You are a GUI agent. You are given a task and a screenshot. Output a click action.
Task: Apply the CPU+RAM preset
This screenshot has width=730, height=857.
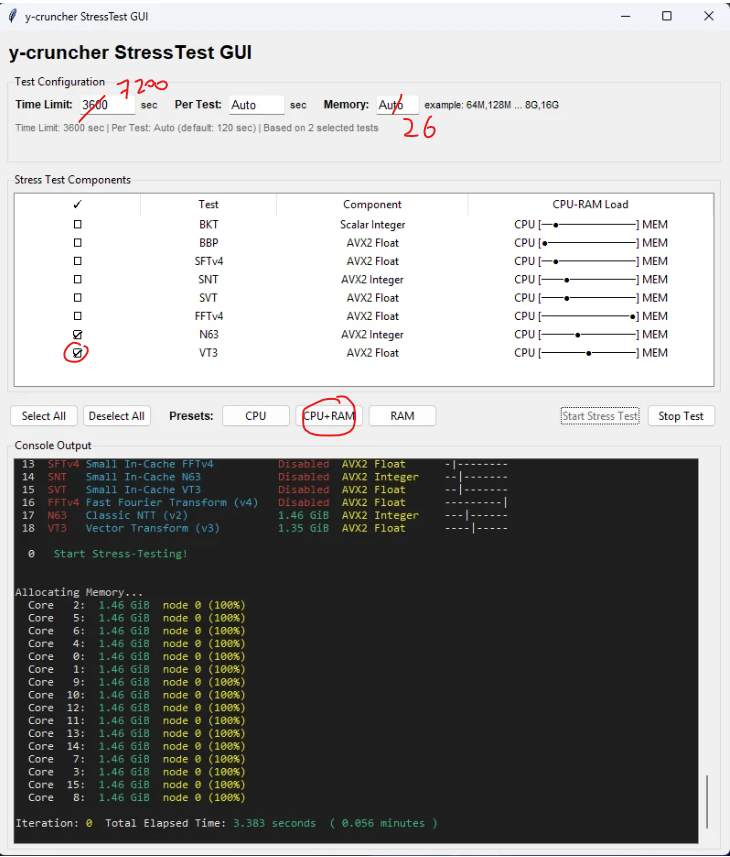(x=329, y=416)
